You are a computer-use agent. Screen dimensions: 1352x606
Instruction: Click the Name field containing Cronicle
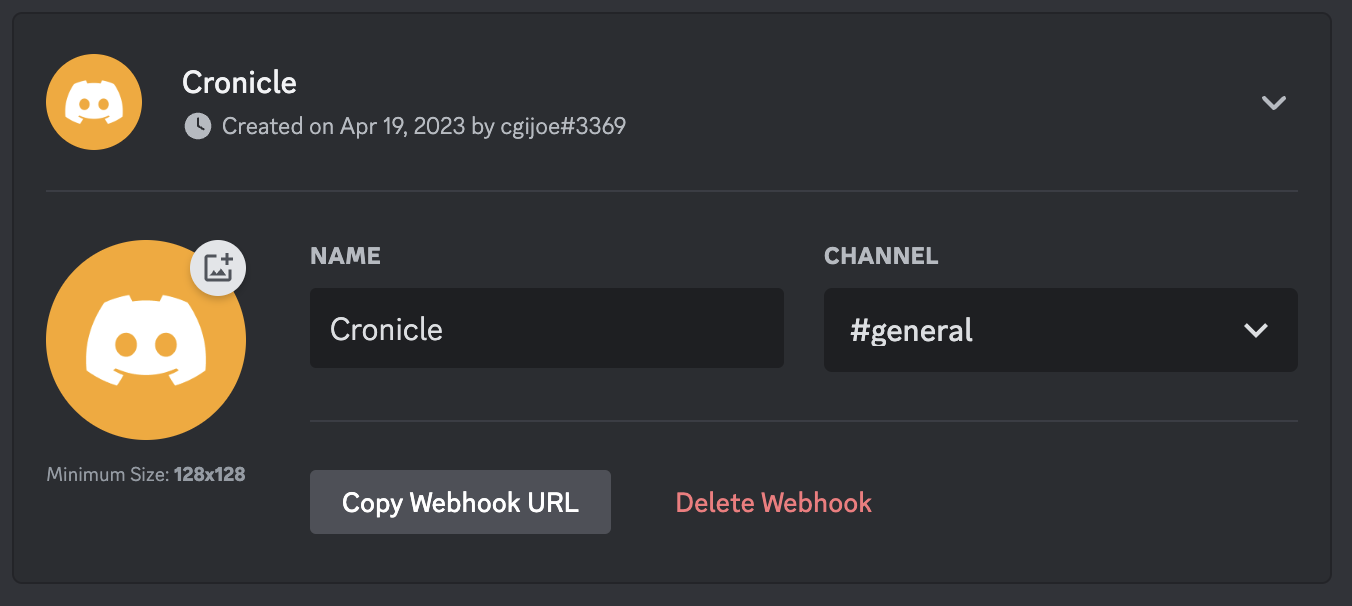(x=546, y=329)
